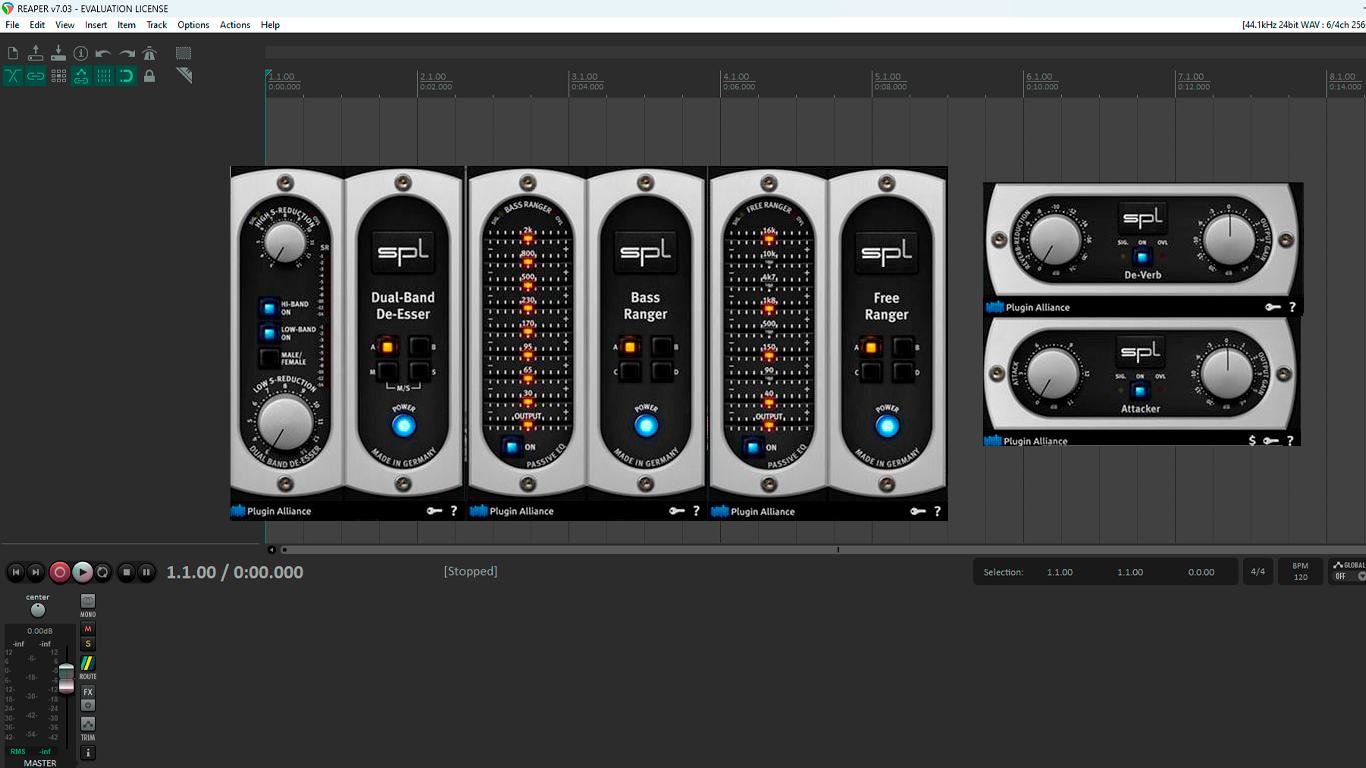This screenshot has width=1366, height=768.
Task: Toggle auto-crossfade icon in toolbar
Action: pos(13,76)
